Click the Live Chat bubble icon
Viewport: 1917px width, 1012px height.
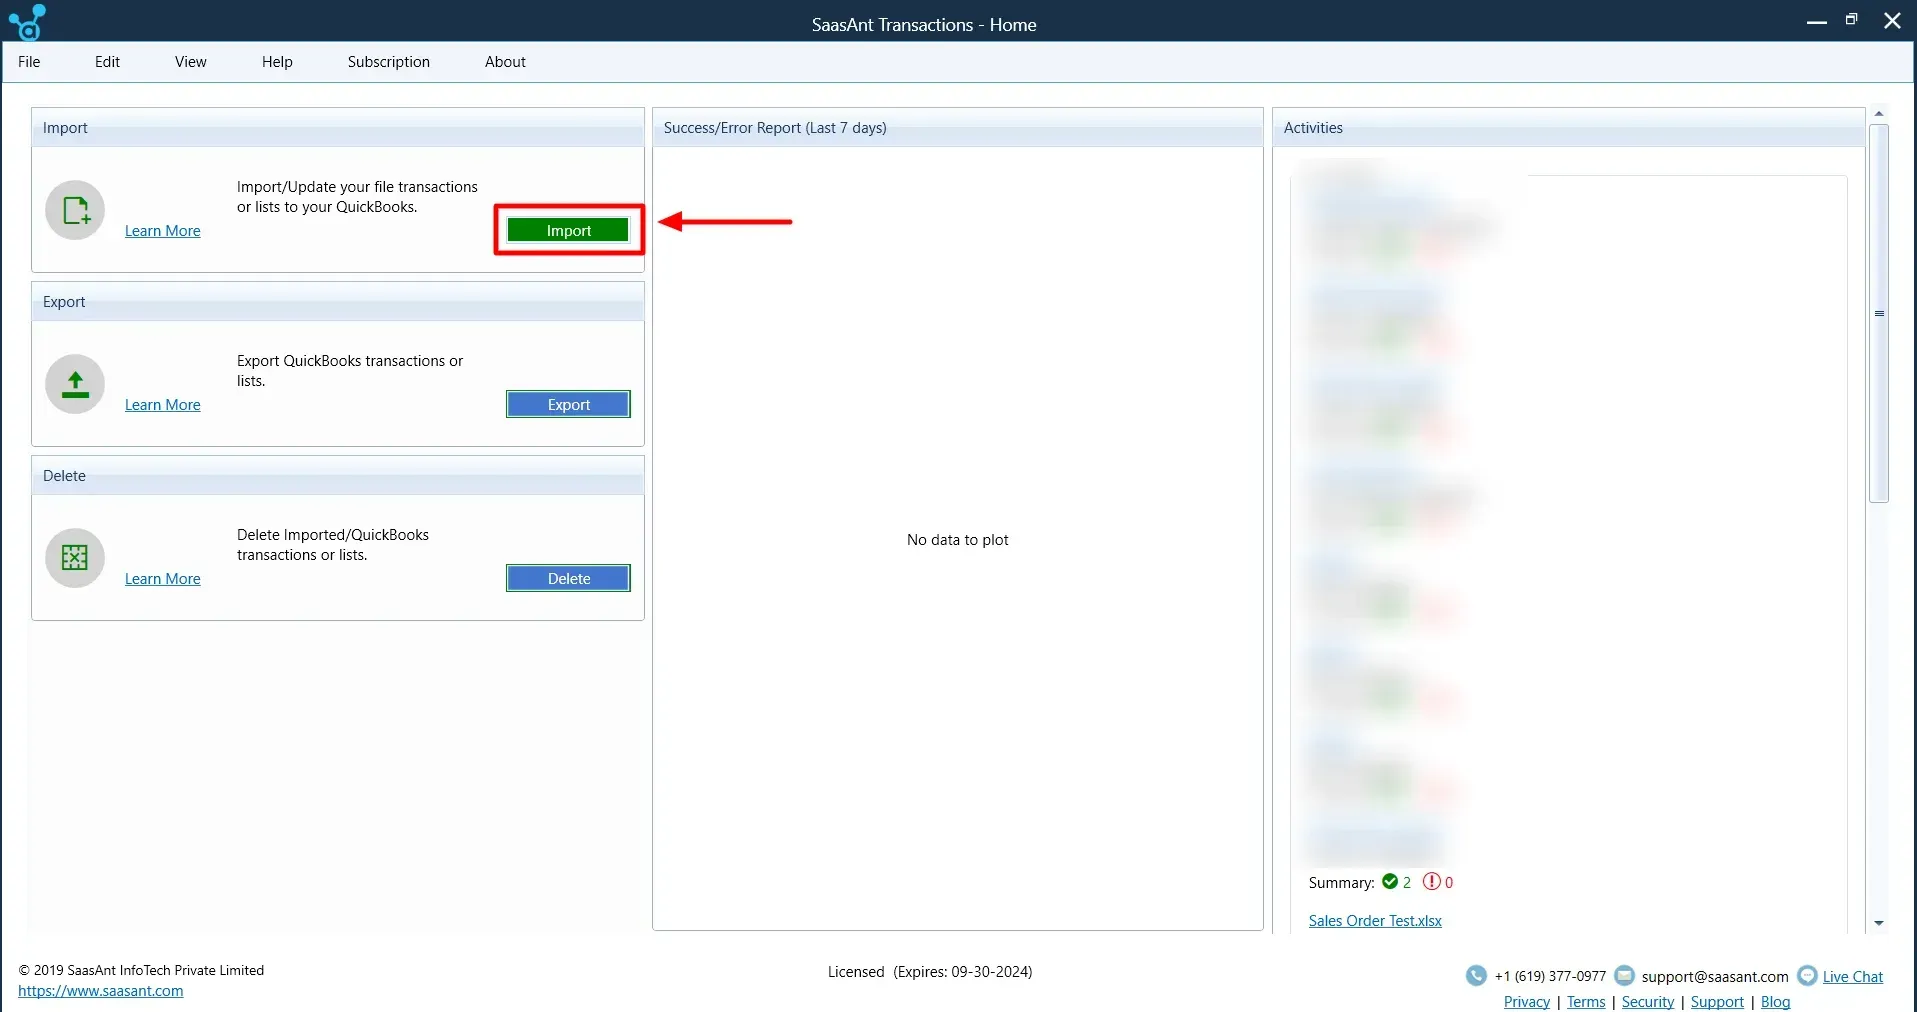1807,976
